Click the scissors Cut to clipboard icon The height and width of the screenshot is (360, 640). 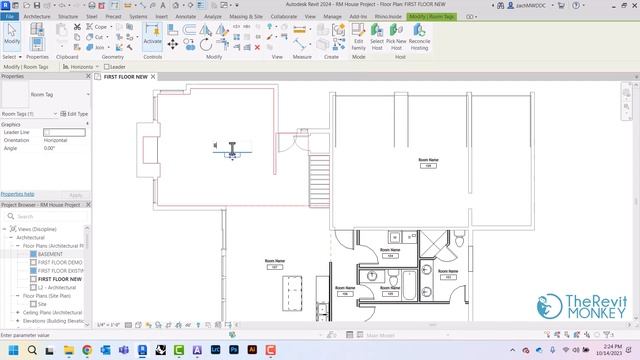click(x=77, y=27)
